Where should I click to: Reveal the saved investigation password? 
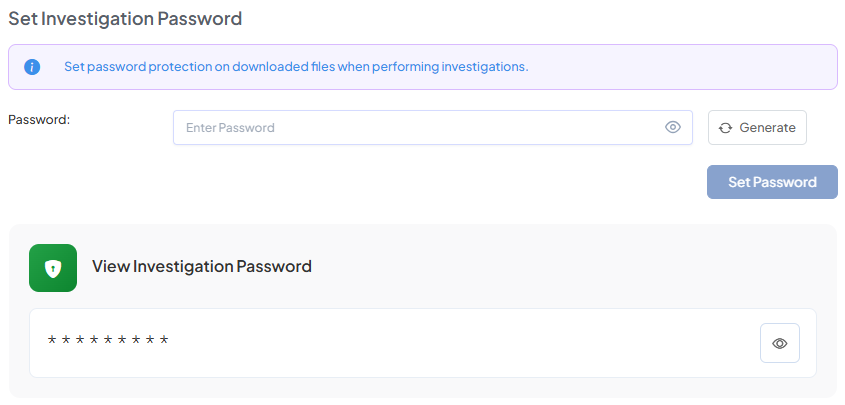(780, 343)
